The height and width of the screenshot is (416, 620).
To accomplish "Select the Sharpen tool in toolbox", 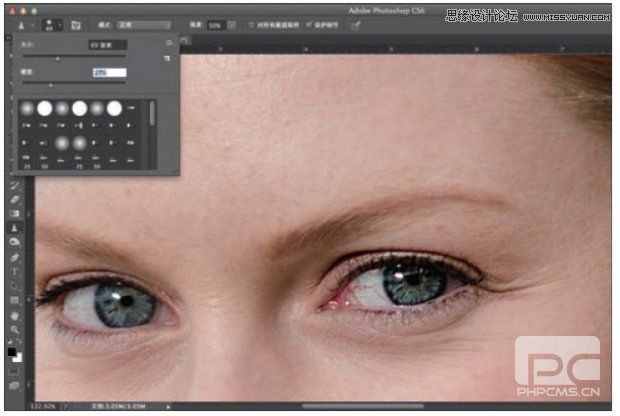I will 15,228.
